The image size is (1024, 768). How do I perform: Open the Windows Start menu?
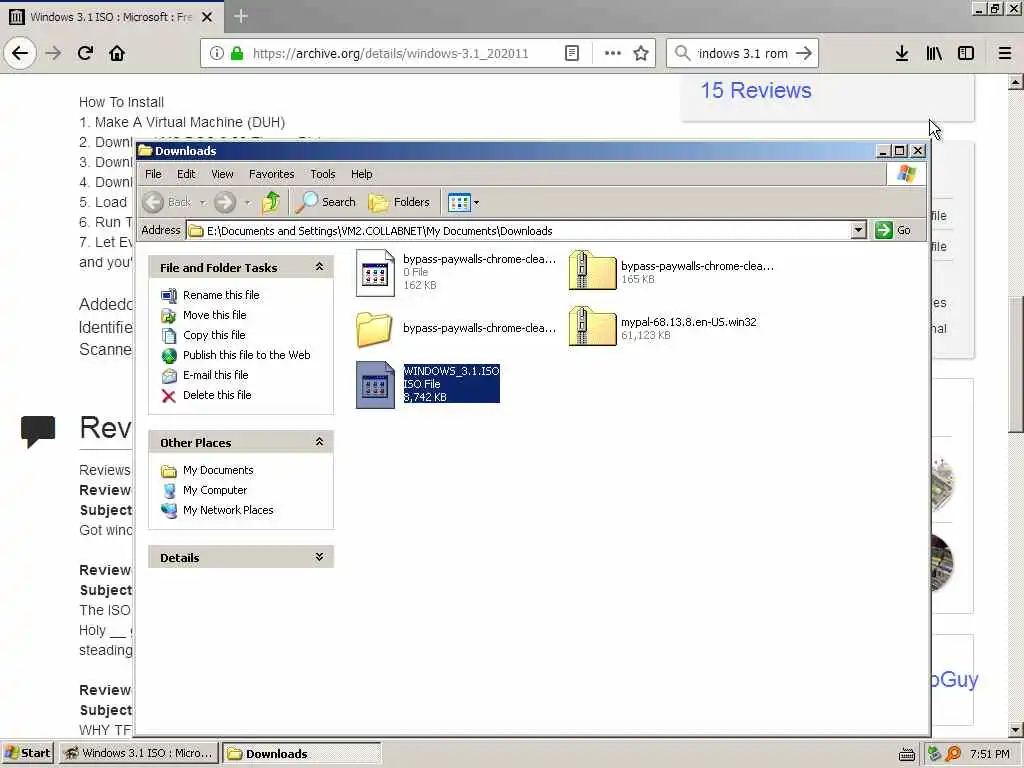click(27, 753)
